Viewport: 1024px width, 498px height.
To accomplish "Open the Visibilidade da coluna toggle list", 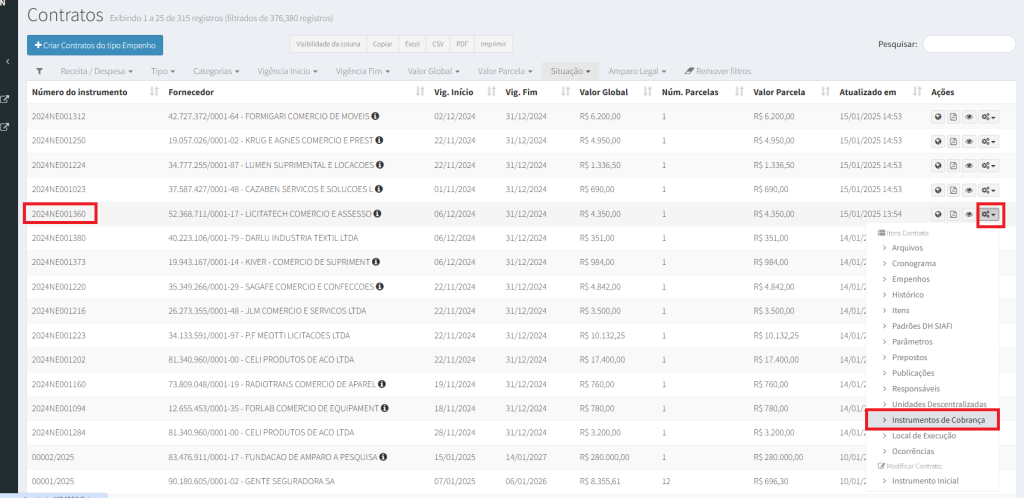I will pyautogui.click(x=327, y=45).
